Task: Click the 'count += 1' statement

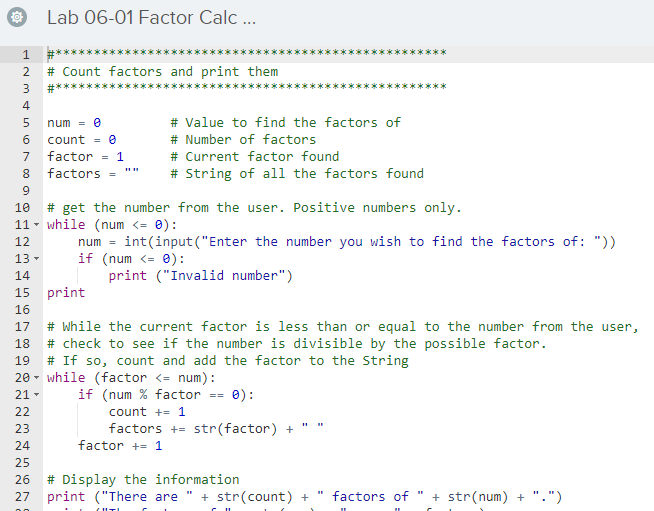Action: (147, 411)
